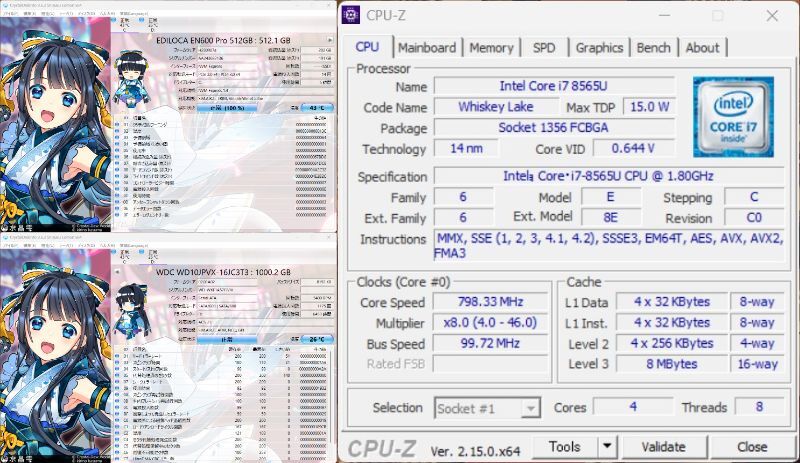Click the Socket 1356 FCBGA package value
Screen dimensions: 800x463
(554, 128)
